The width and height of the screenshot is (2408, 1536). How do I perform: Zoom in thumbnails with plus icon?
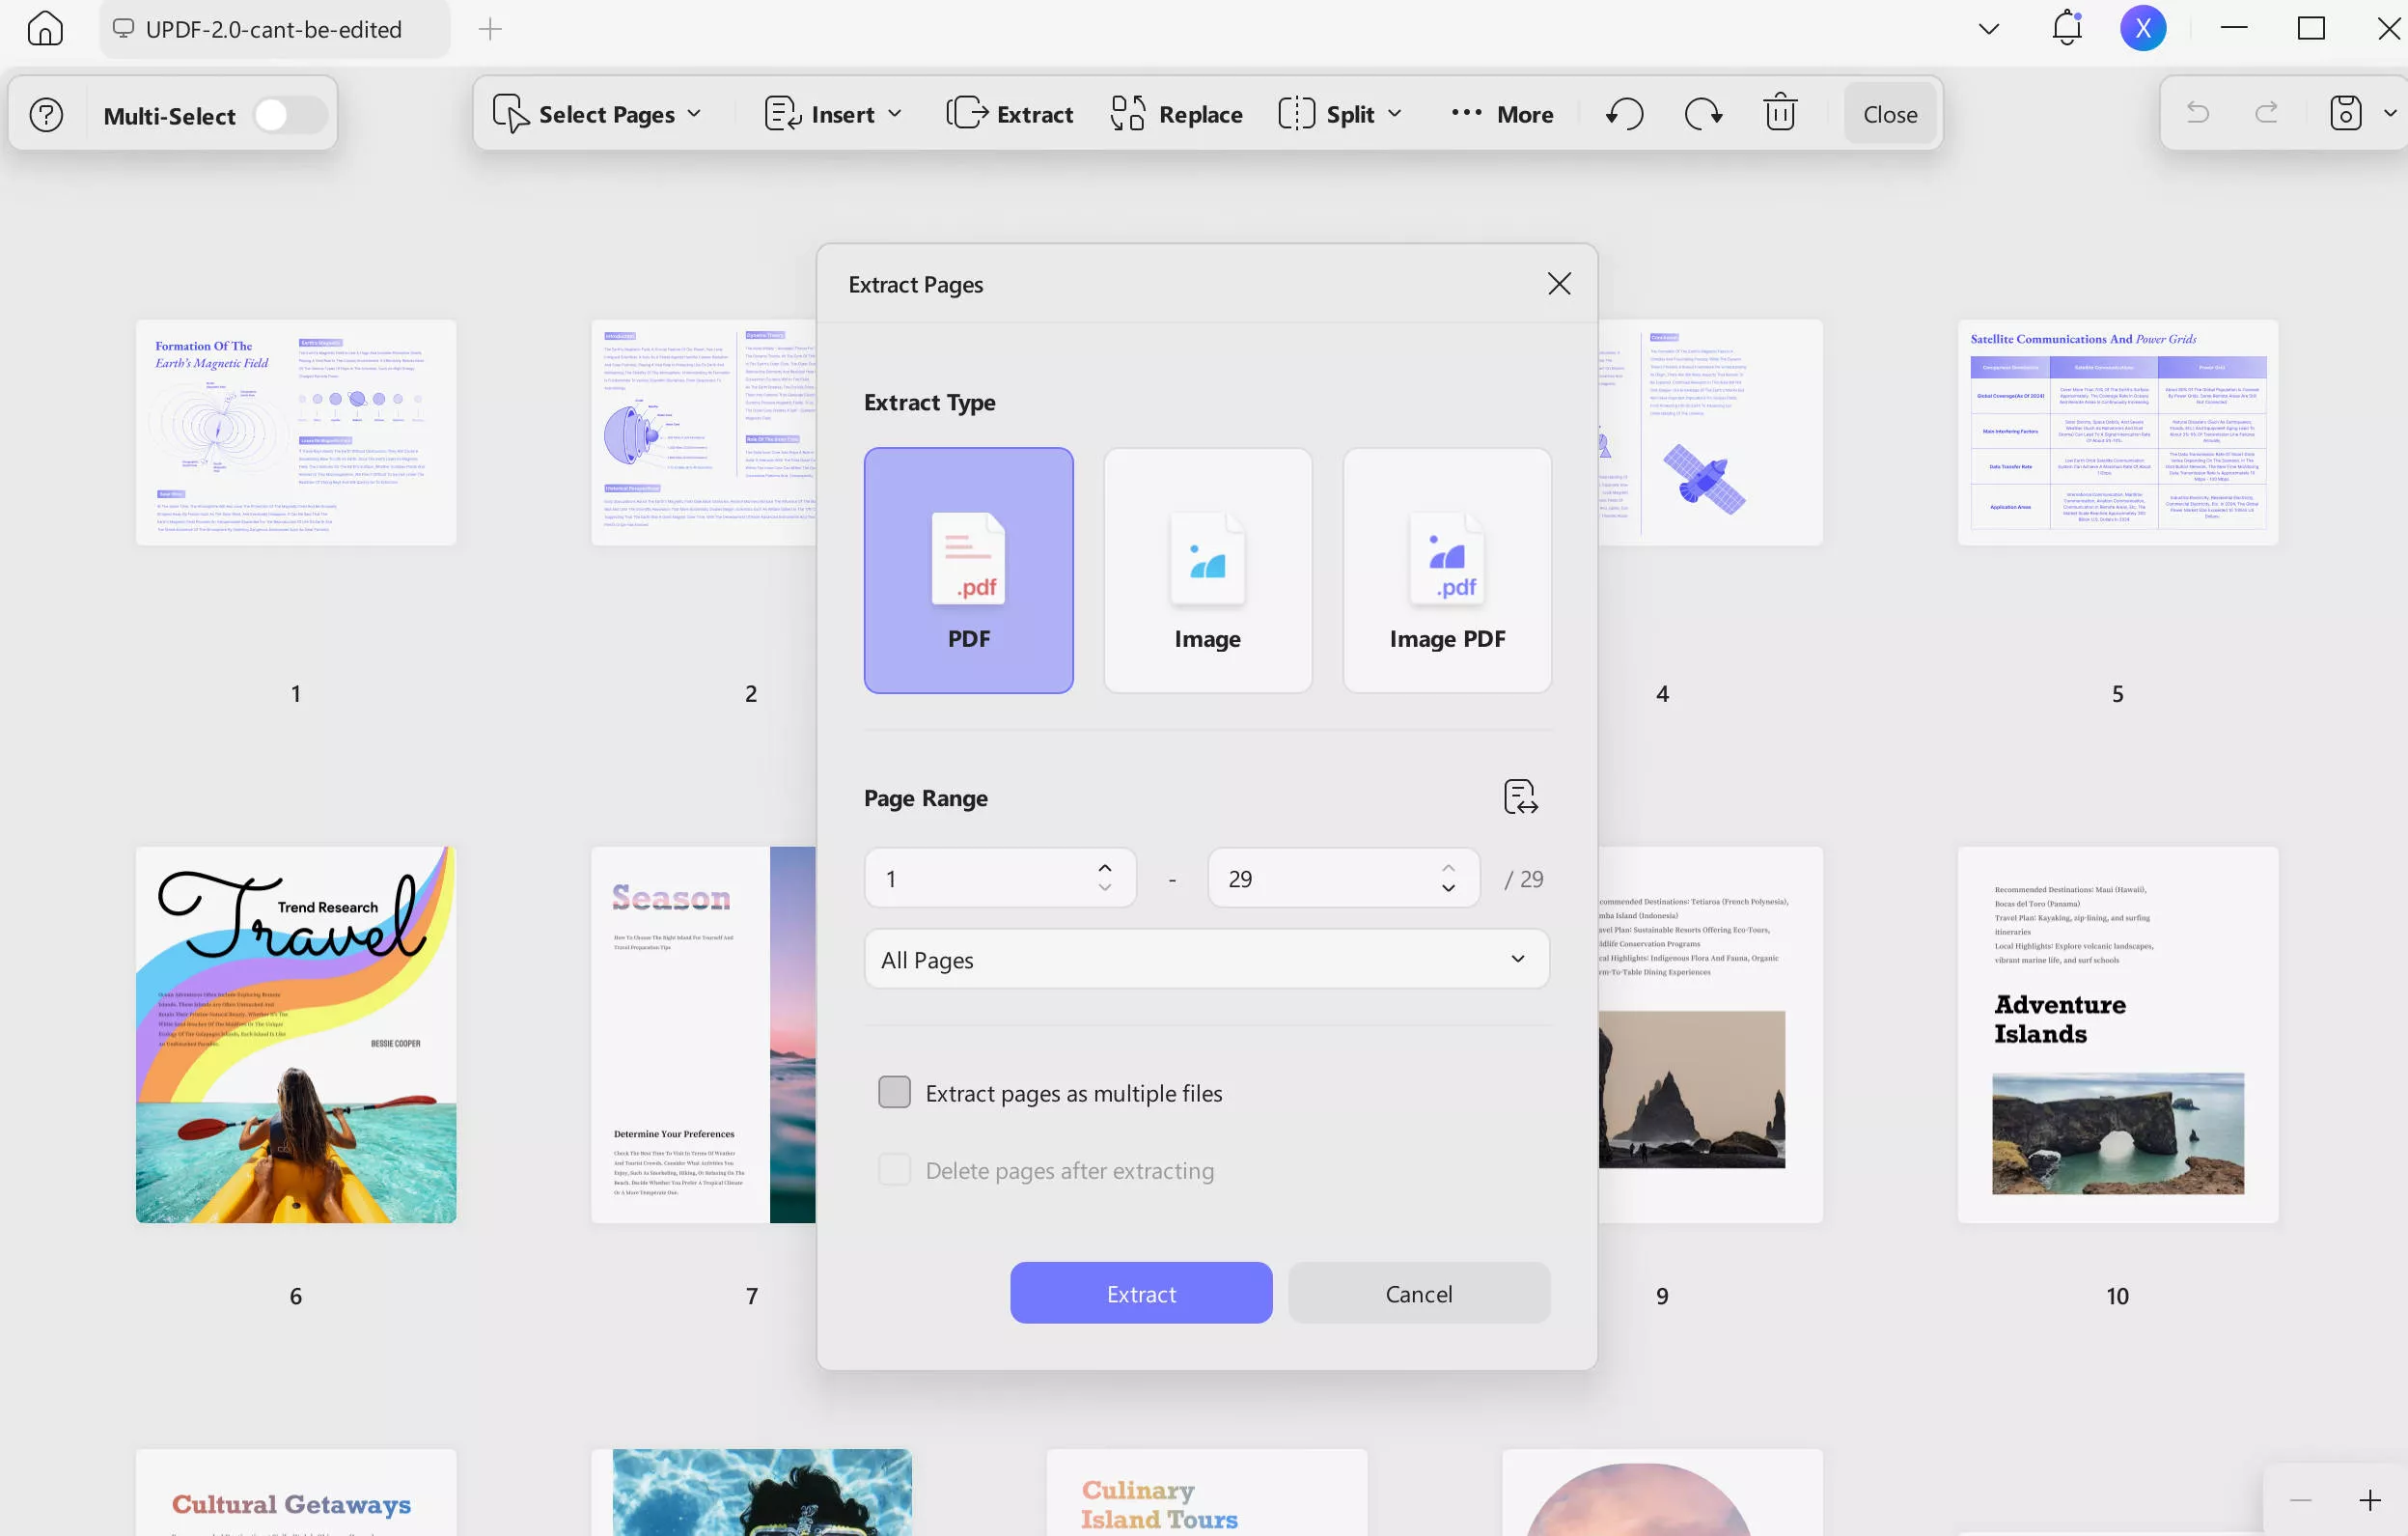(2369, 1500)
